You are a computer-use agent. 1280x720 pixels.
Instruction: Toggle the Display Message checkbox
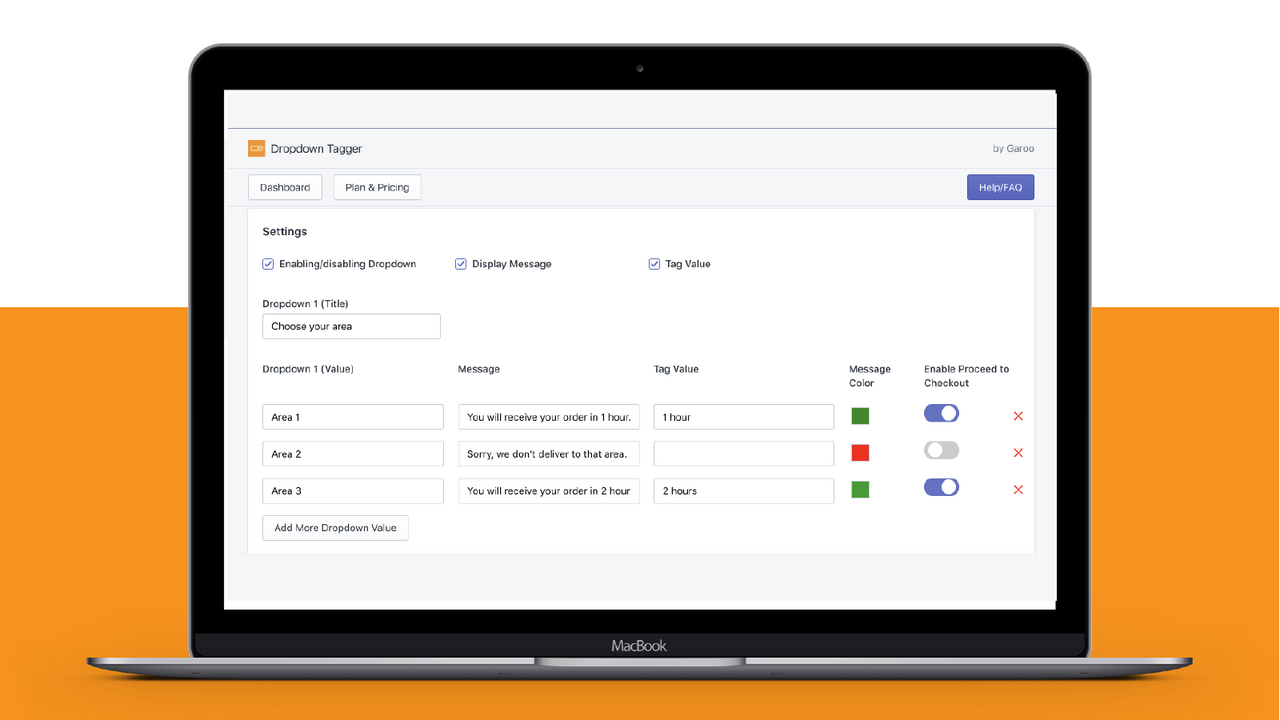[x=460, y=263]
